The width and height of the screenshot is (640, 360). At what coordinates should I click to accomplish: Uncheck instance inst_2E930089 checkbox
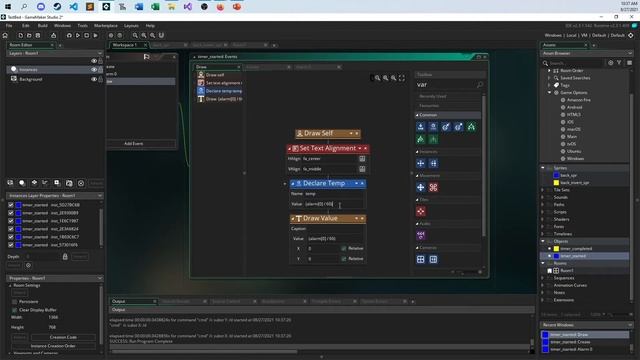point(11,213)
